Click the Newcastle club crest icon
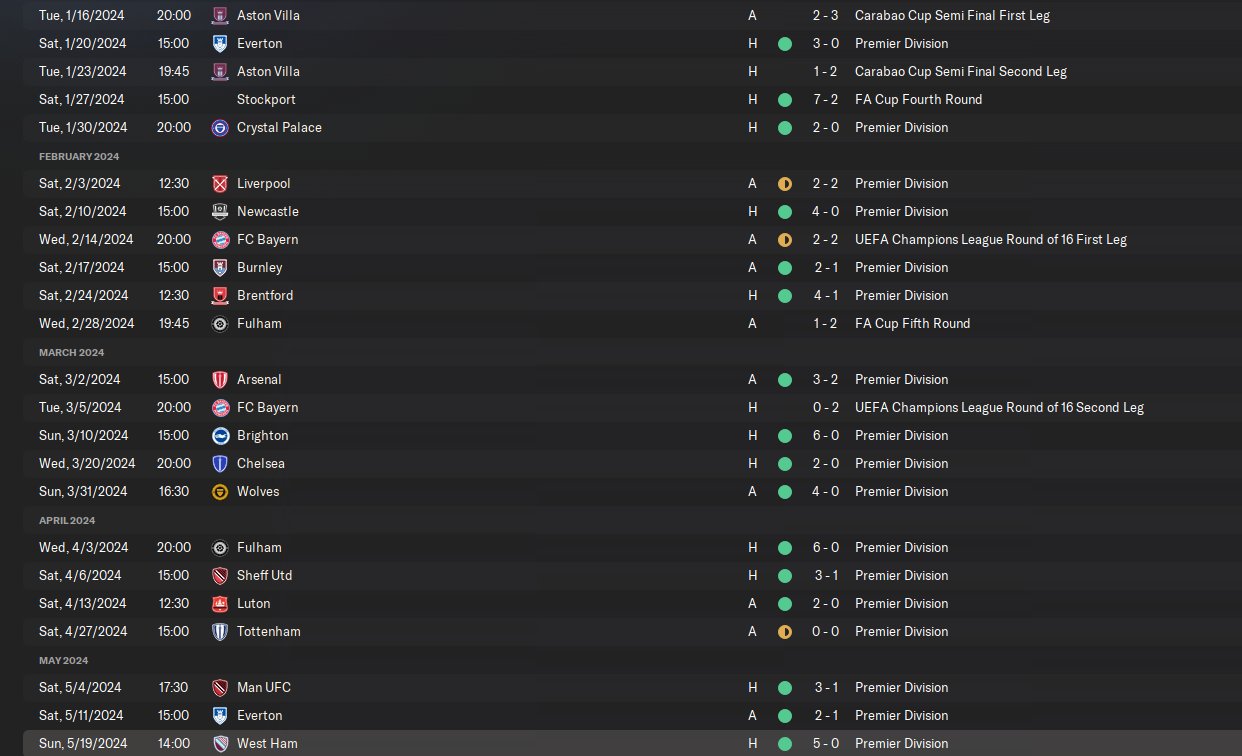This screenshot has height=756, width=1242. pos(220,212)
